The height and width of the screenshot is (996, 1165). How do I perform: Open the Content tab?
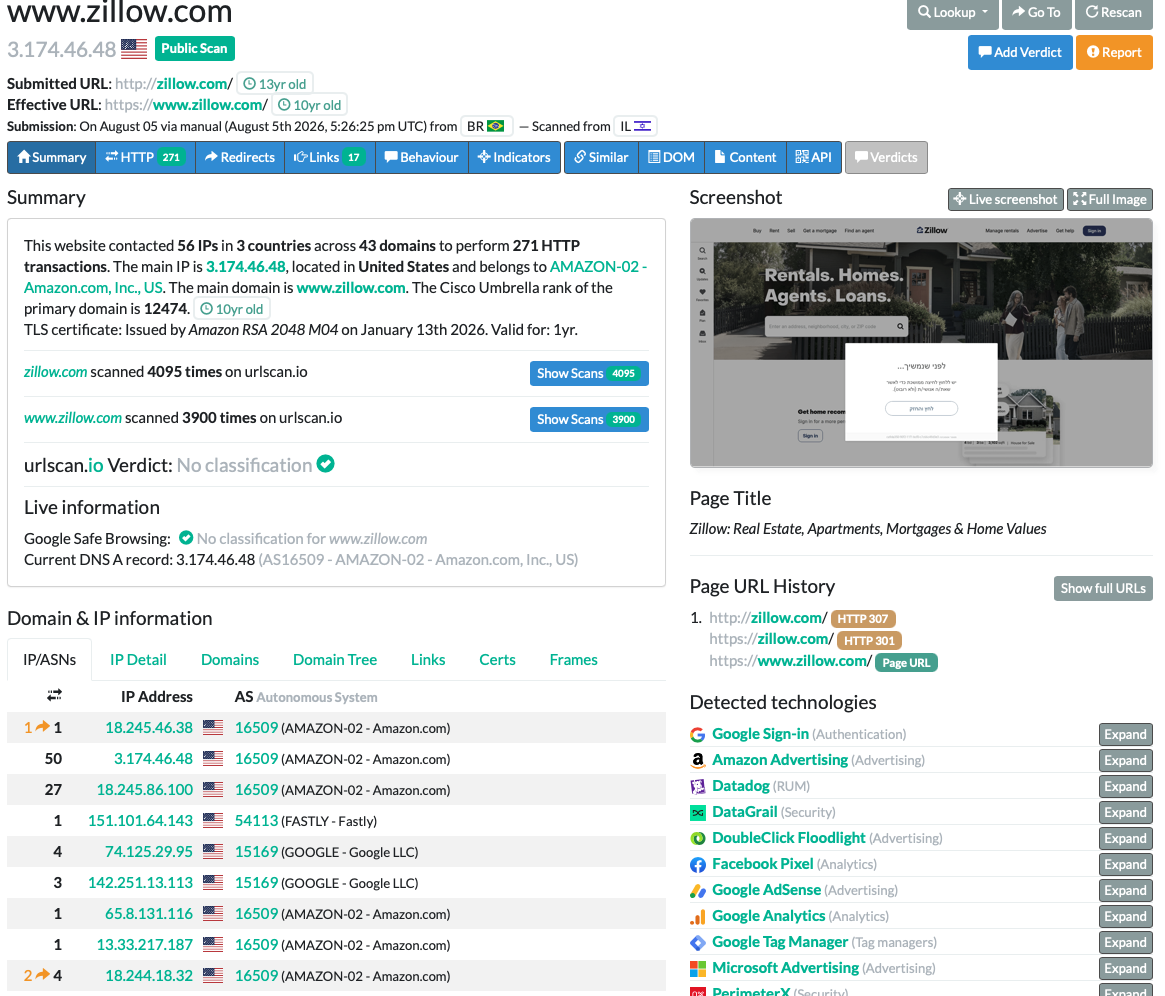[745, 157]
